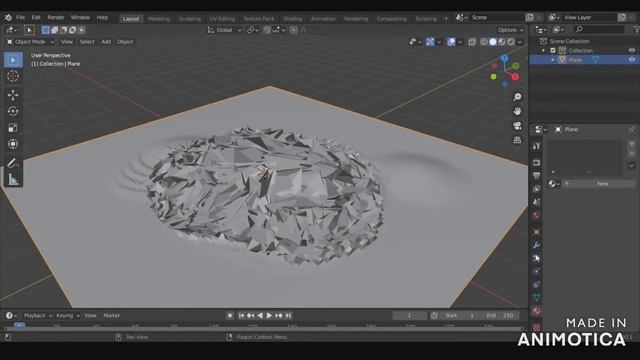Select the Measure tool
The width and height of the screenshot is (640, 360).
(13, 179)
